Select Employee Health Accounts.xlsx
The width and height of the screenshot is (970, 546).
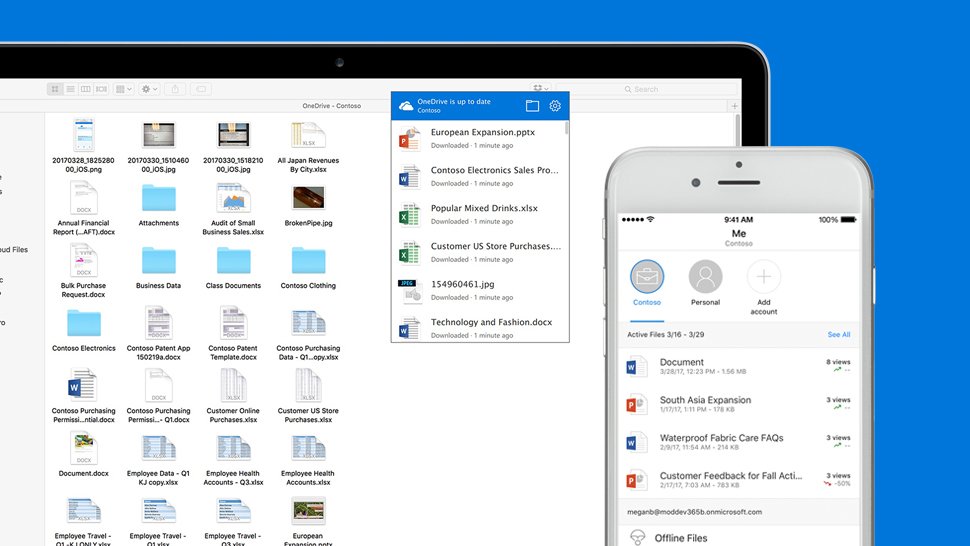[308, 459]
